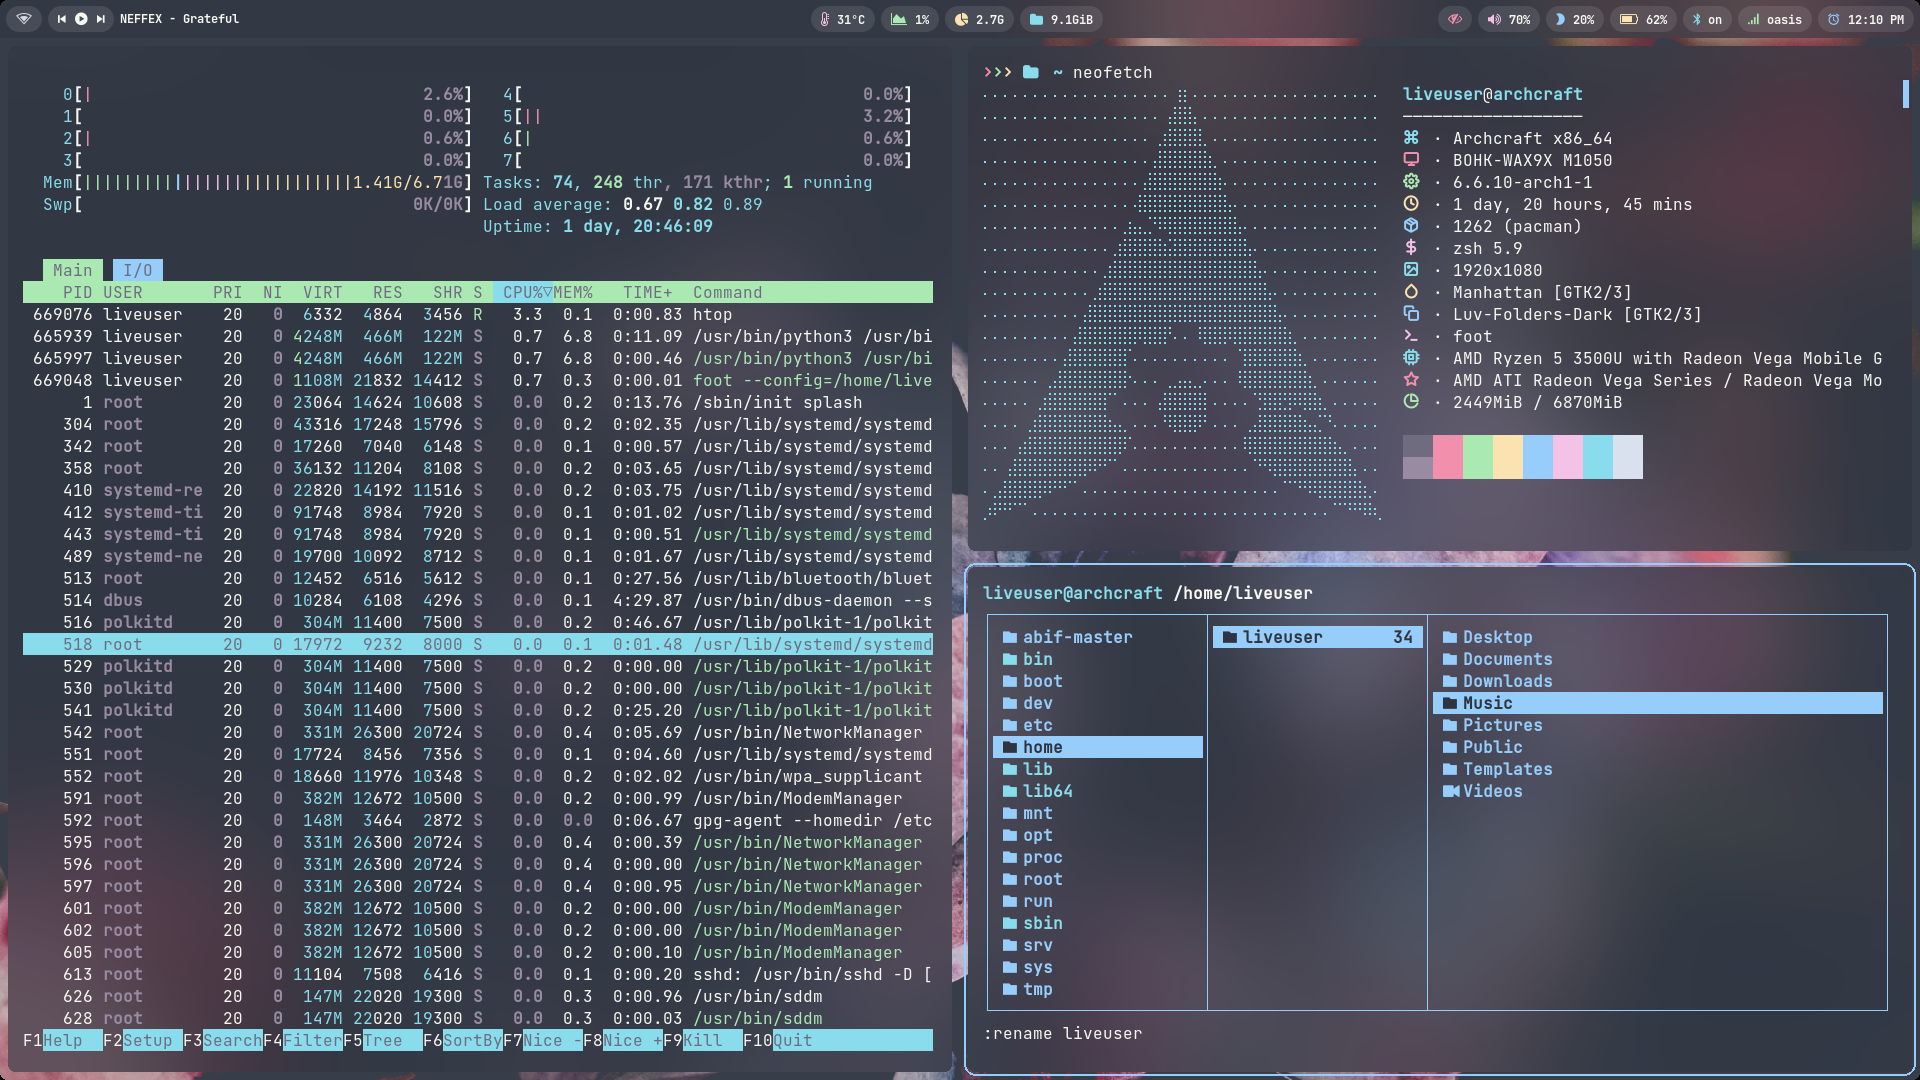Click the 9.1GiB disk usage folder icon
This screenshot has height=1080, width=1920.
[1036, 19]
